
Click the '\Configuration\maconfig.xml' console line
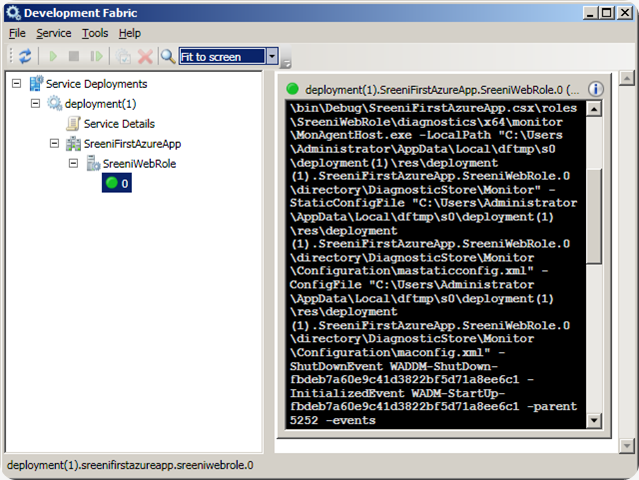(x=397, y=352)
